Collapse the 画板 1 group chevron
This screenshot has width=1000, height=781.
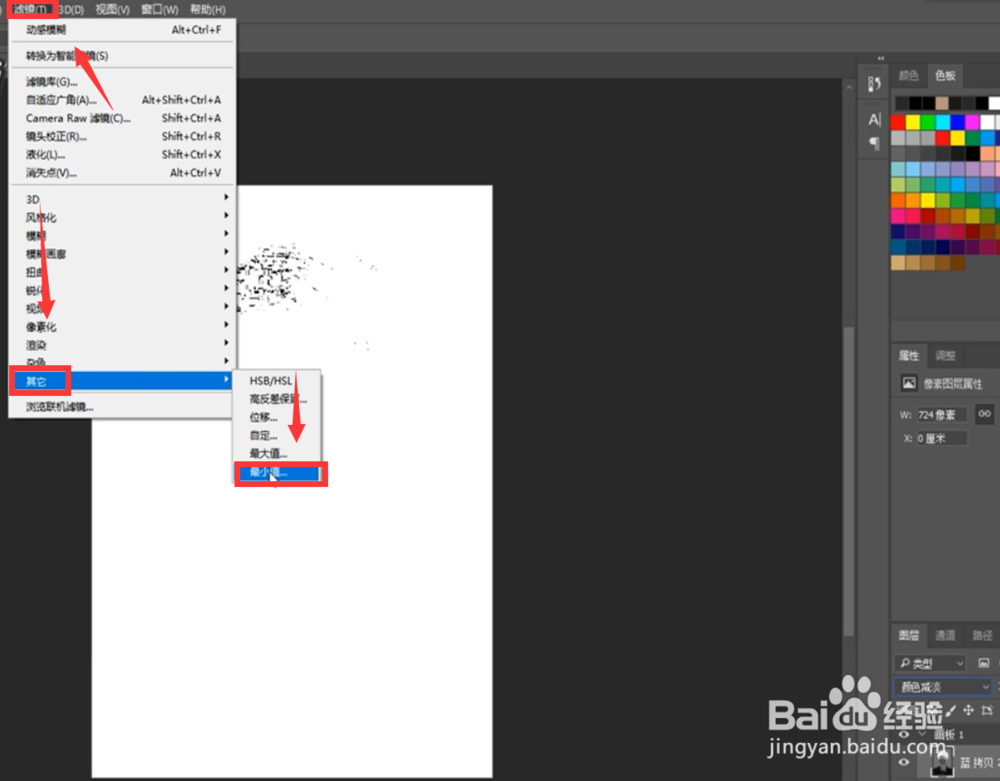click(x=921, y=734)
